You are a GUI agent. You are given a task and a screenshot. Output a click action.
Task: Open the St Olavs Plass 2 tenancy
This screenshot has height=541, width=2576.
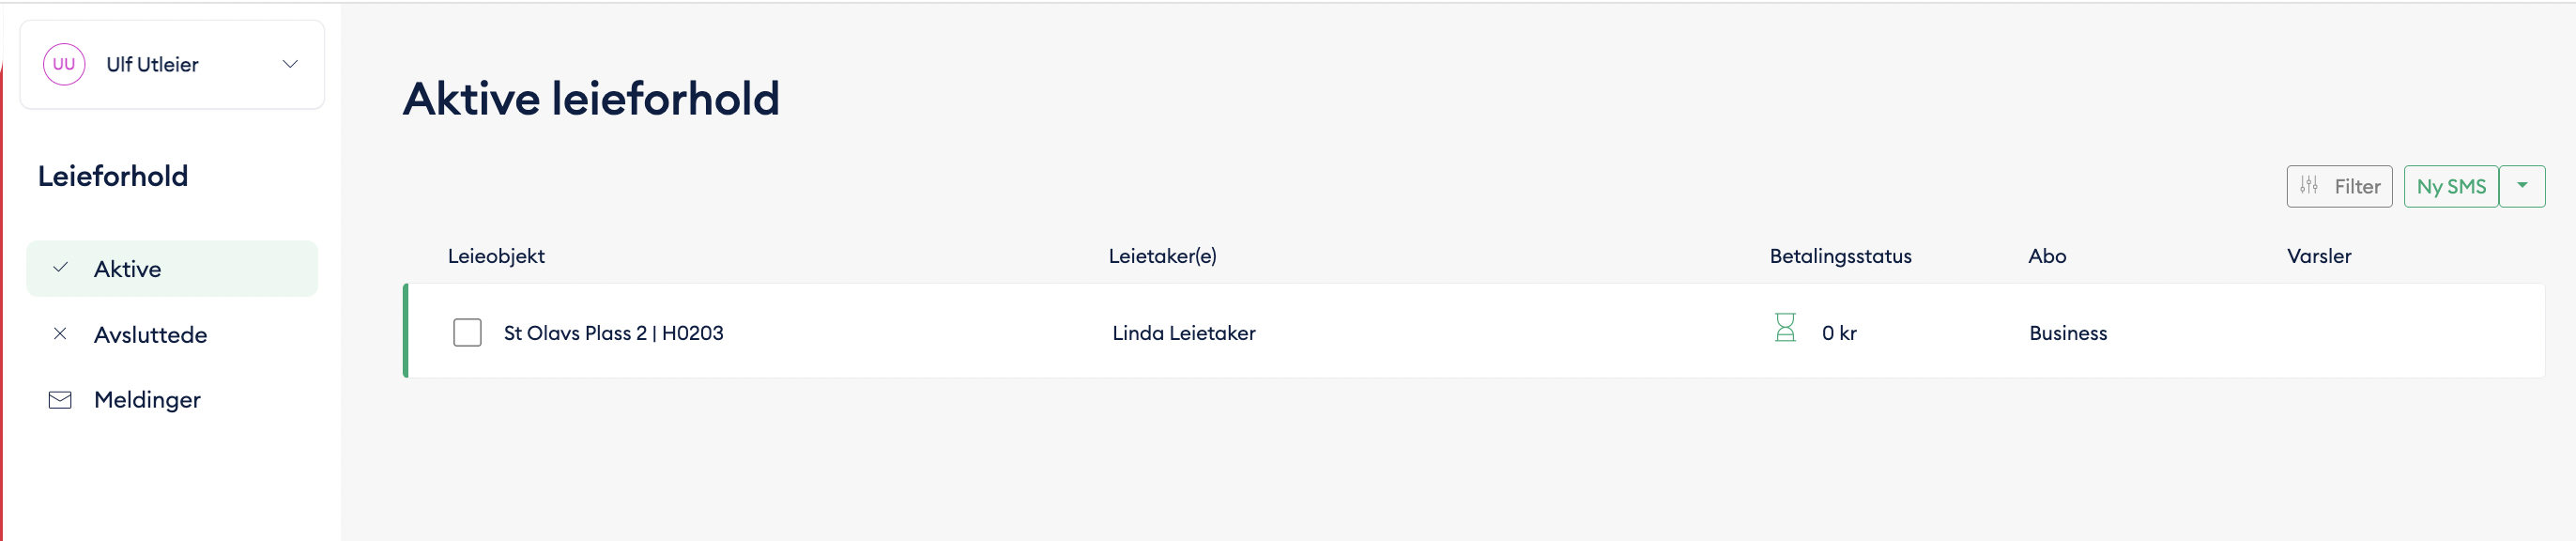(x=613, y=332)
